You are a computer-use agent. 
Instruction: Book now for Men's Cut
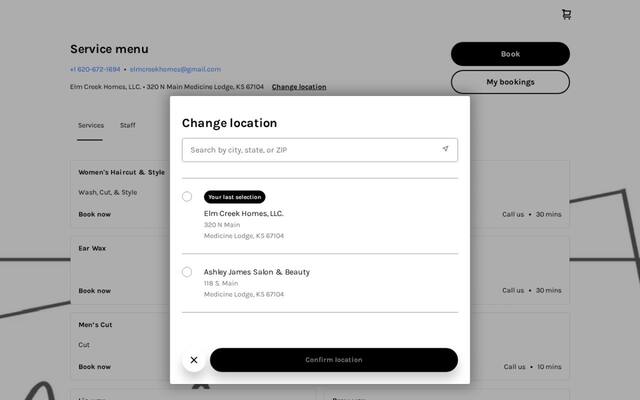coord(94,367)
